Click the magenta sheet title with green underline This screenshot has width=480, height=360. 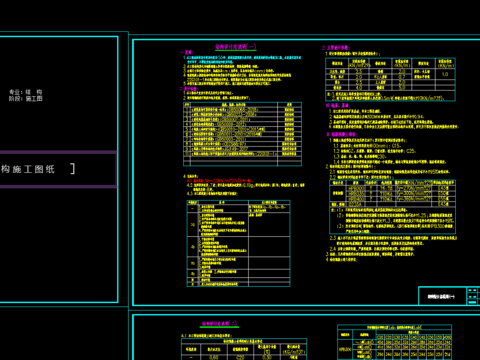point(236,47)
